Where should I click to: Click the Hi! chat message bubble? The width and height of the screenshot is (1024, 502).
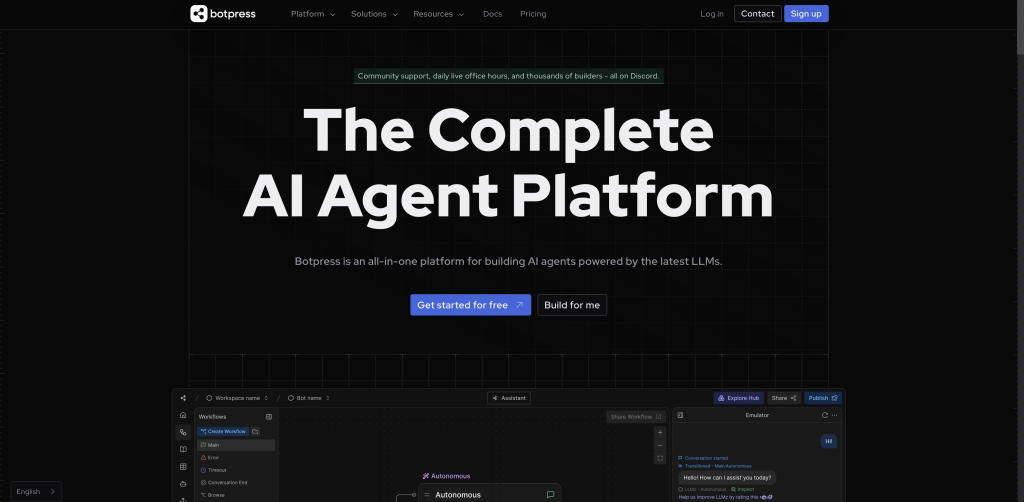click(829, 441)
